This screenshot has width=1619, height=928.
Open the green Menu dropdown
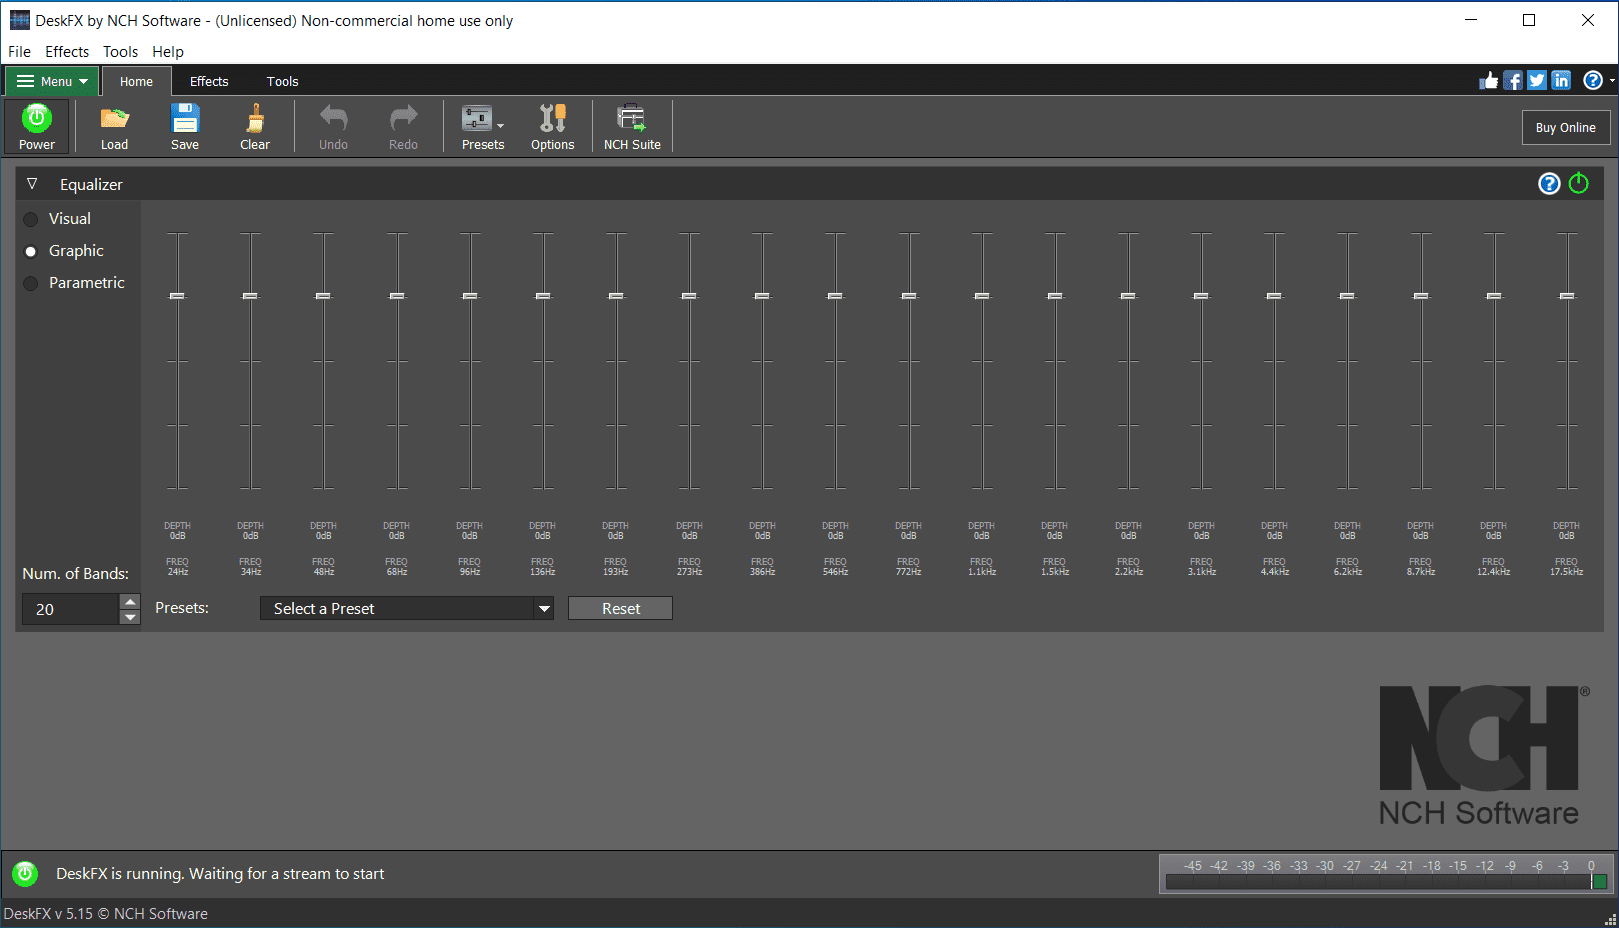click(52, 81)
